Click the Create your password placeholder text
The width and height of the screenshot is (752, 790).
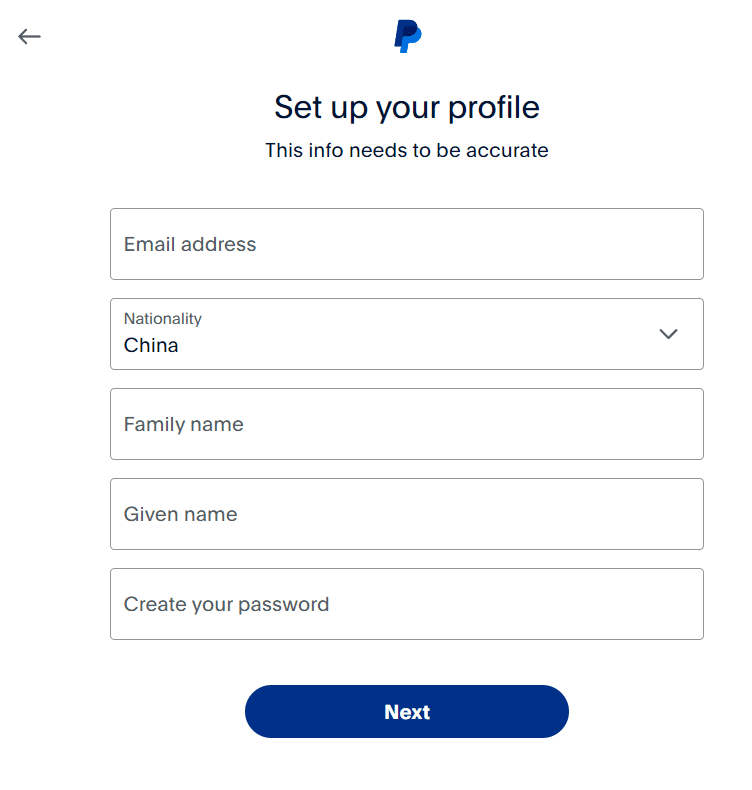226,605
